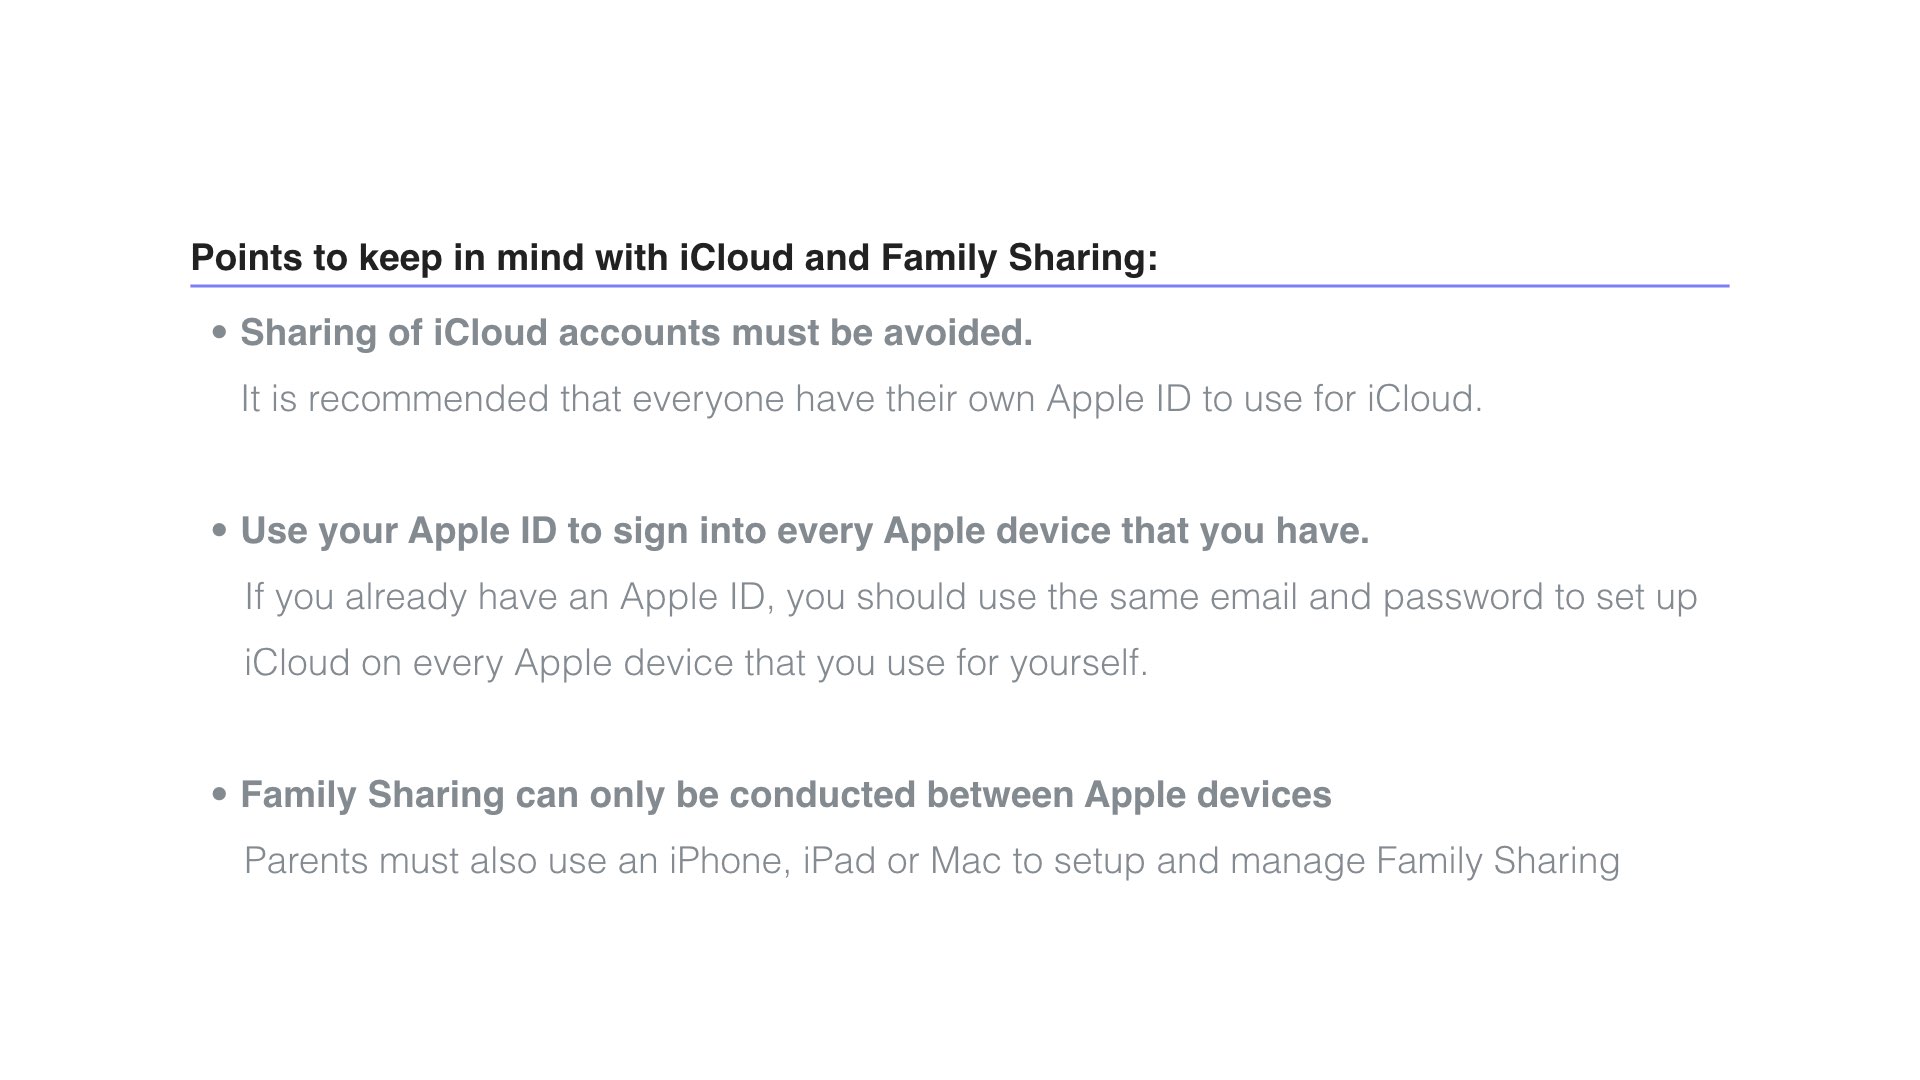This screenshot has height=1080, width=1920.
Task: Click the line 'Parents must also use an iPhone'
Action: point(932,861)
